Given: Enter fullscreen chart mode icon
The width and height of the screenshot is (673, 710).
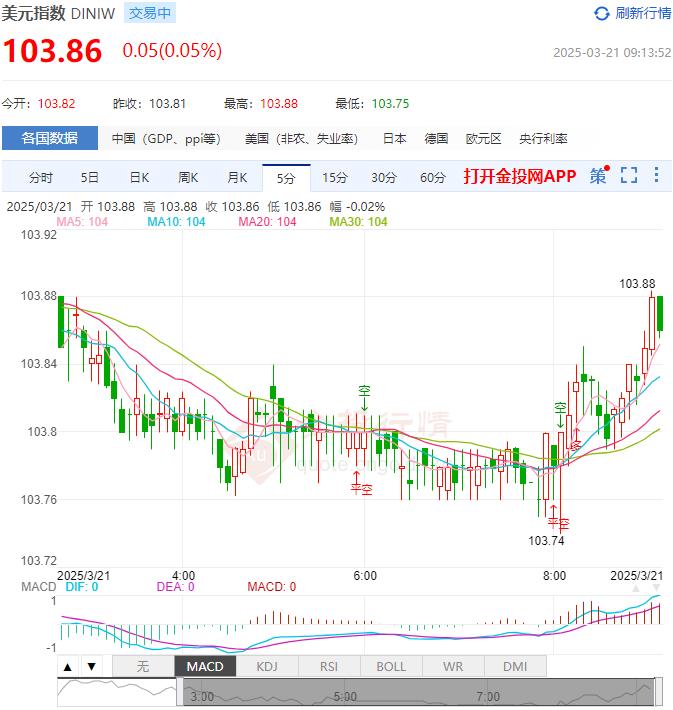Looking at the screenshot, I should click(629, 175).
